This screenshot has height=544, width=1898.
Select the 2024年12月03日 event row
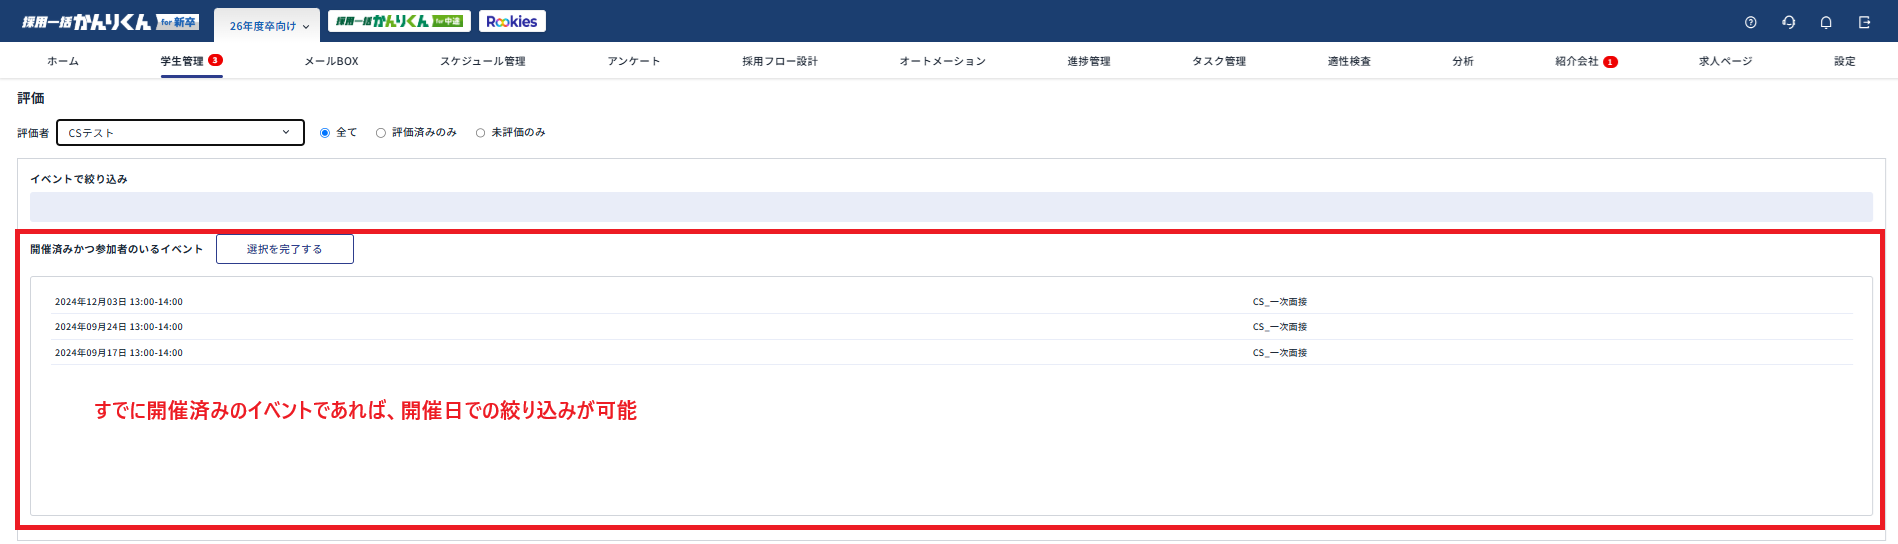pos(119,302)
